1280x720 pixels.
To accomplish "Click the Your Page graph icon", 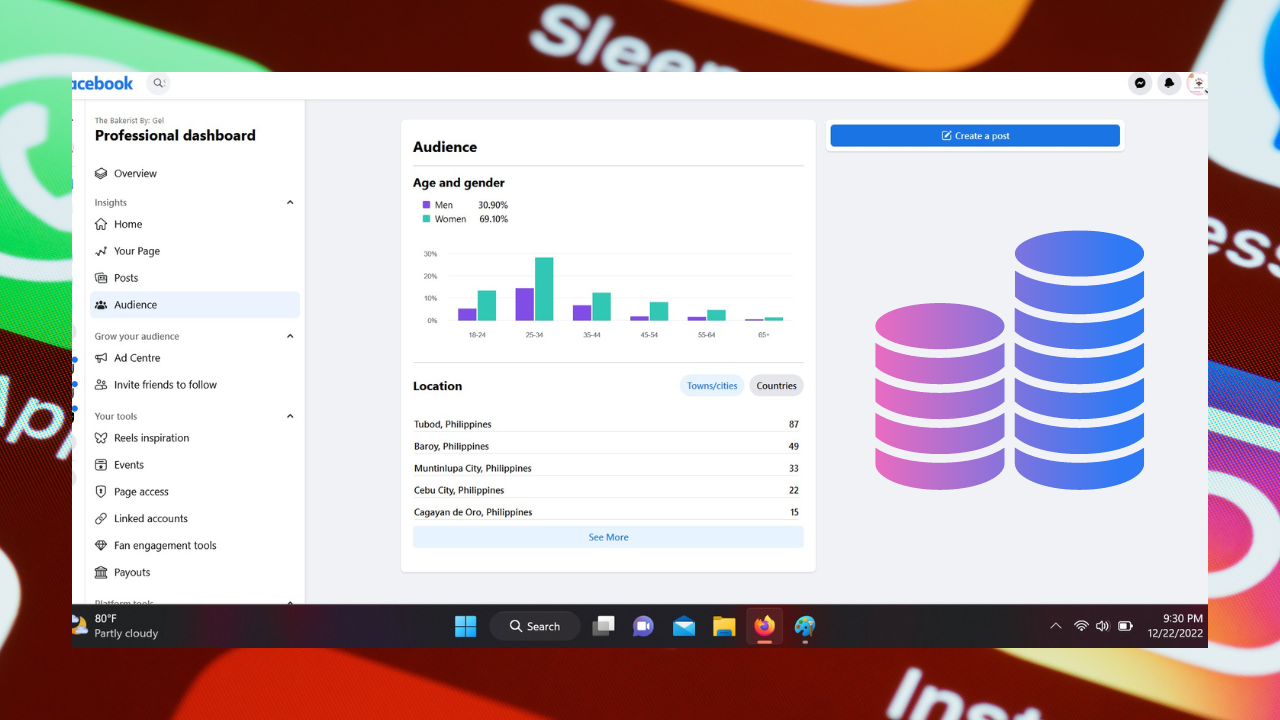I will click(x=101, y=251).
